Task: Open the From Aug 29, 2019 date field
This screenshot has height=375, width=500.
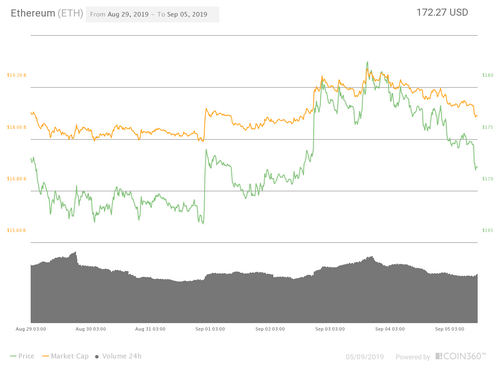Action: point(119,14)
